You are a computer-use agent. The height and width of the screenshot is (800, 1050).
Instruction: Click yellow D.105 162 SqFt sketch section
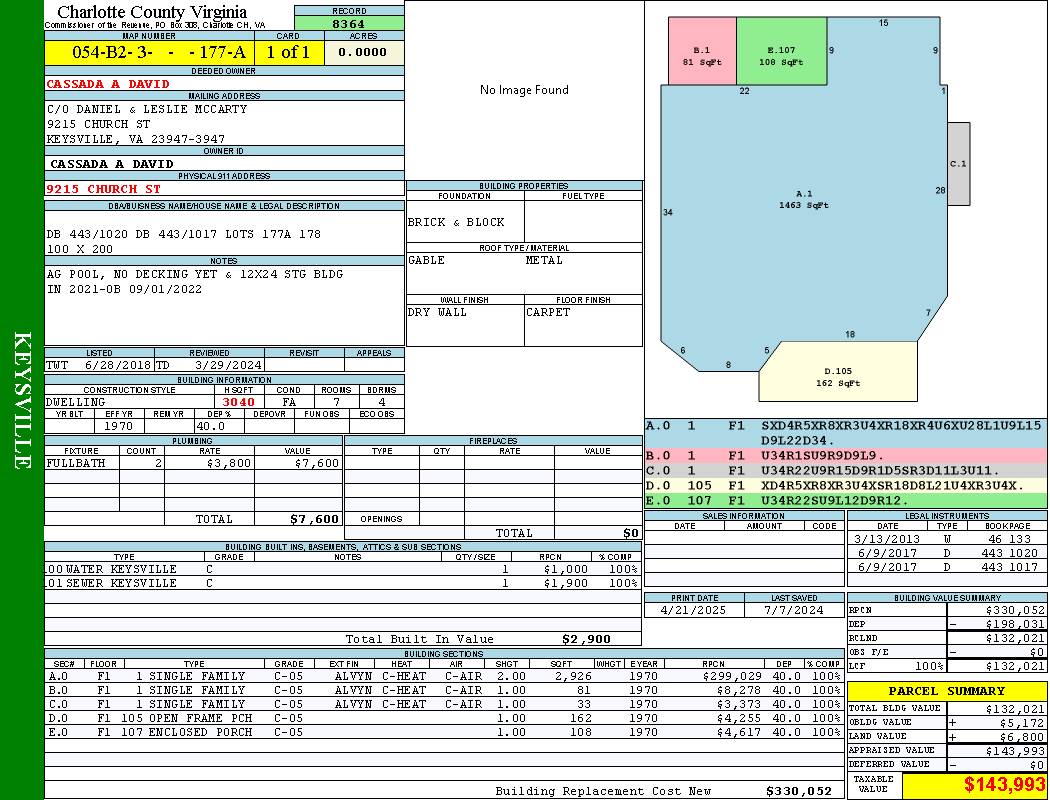(838, 373)
